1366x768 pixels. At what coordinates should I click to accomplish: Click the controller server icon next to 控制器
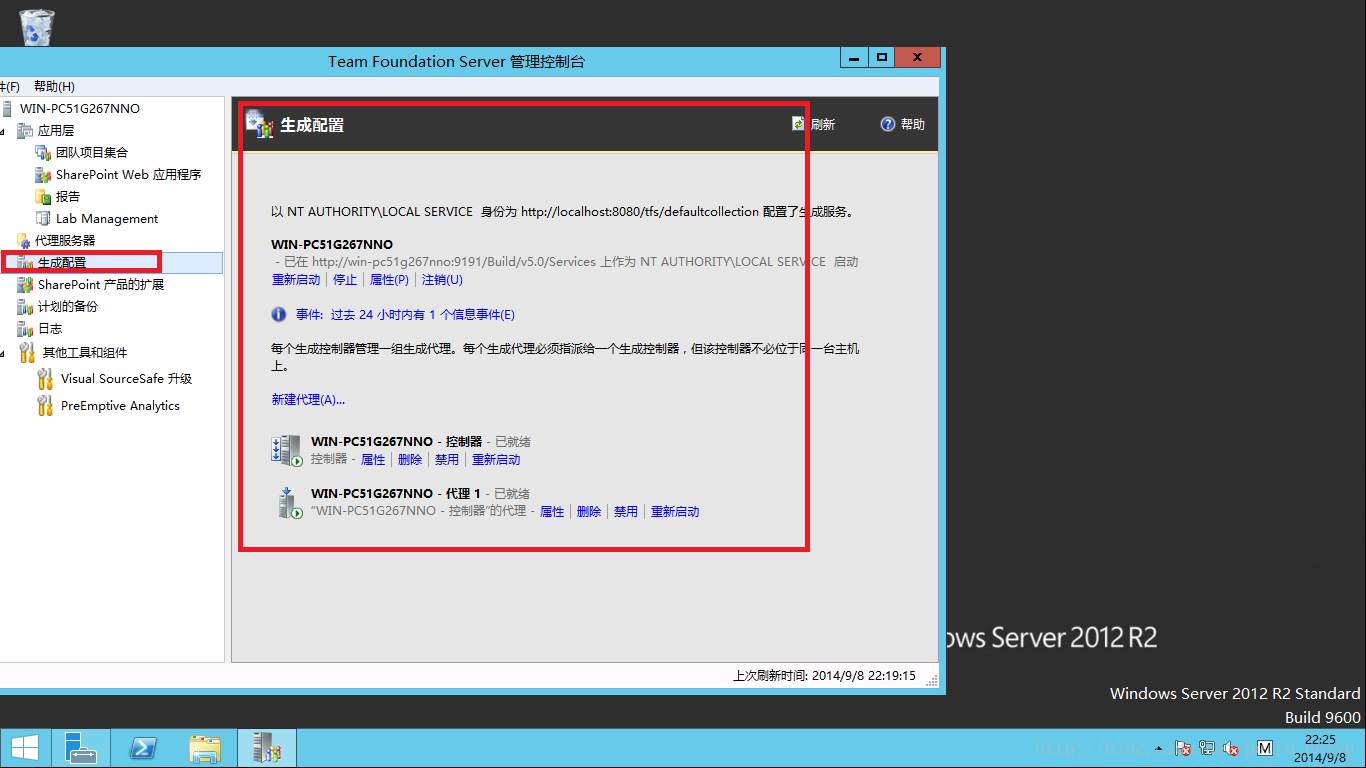pos(286,451)
